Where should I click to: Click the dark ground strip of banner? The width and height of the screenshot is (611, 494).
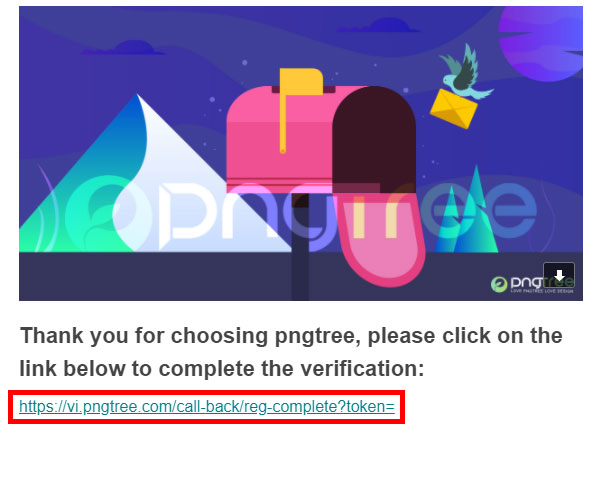coord(301,276)
